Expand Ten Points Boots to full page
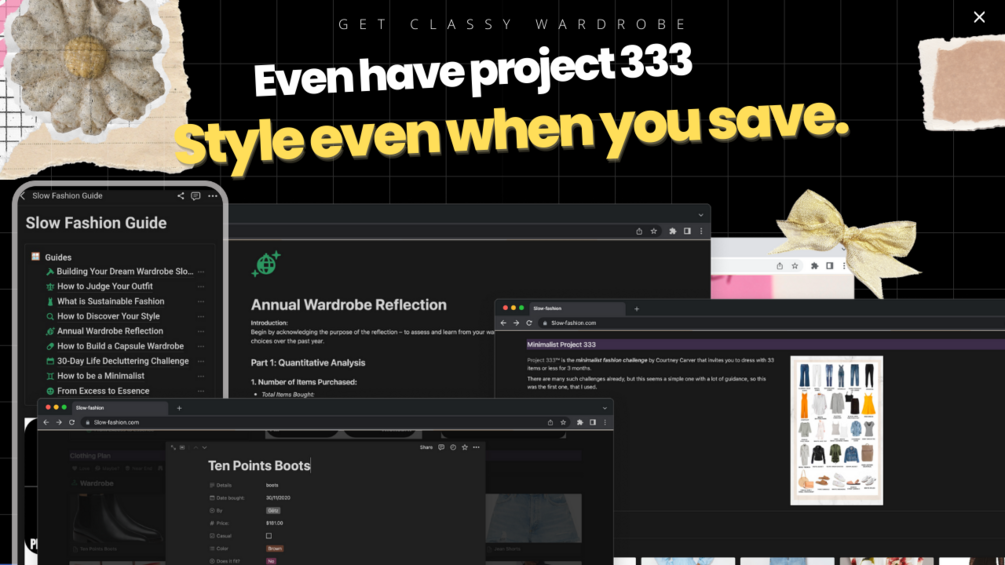Image resolution: width=1005 pixels, height=565 pixels. click(x=173, y=447)
